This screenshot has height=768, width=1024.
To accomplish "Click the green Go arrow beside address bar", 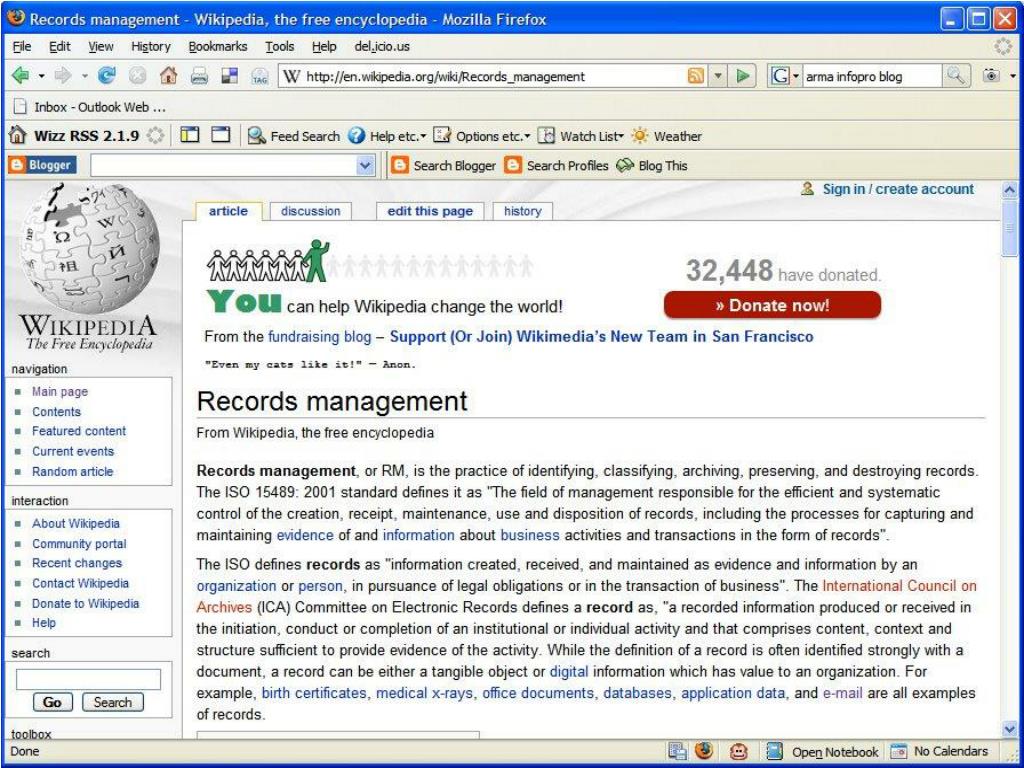I will 743,76.
